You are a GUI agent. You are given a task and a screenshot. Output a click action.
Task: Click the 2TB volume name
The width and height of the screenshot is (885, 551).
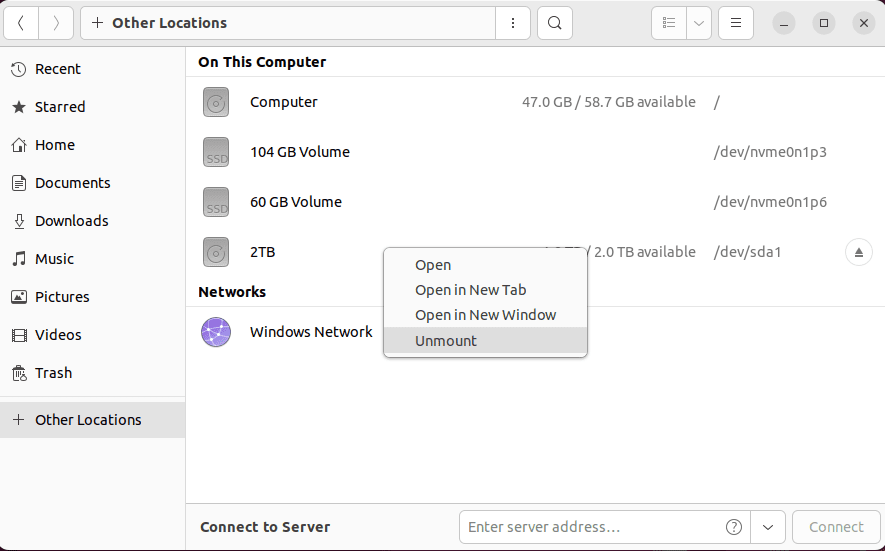[x=262, y=252]
